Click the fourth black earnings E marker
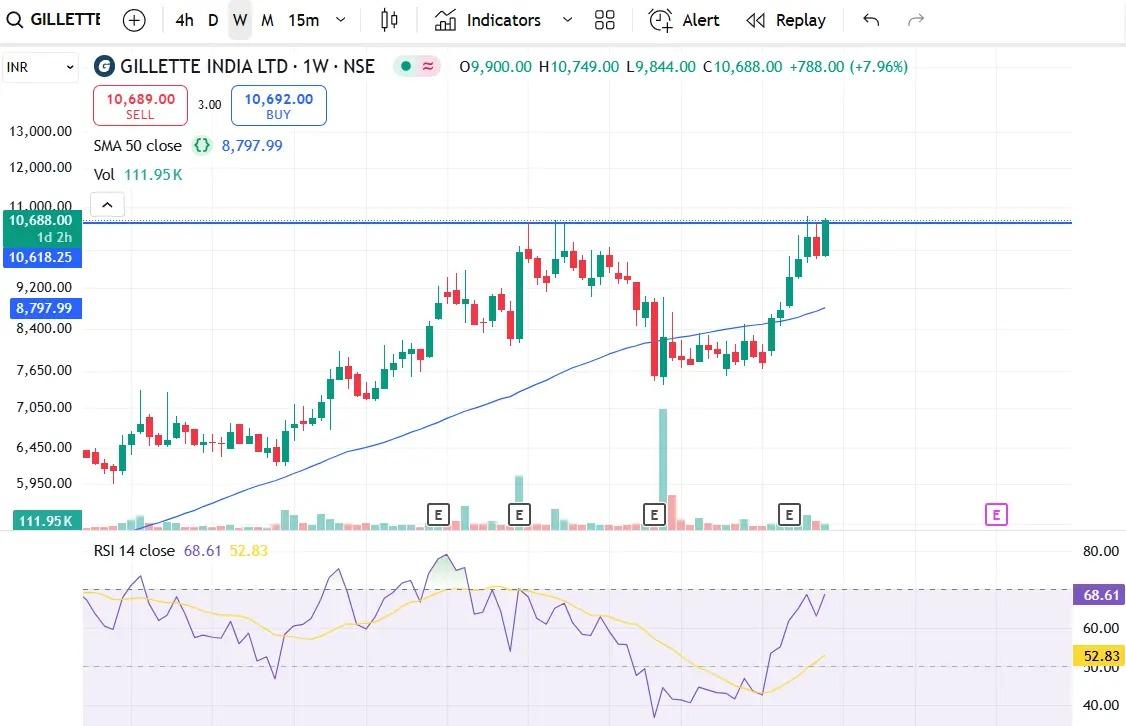The image size is (1126, 726). click(789, 514)
